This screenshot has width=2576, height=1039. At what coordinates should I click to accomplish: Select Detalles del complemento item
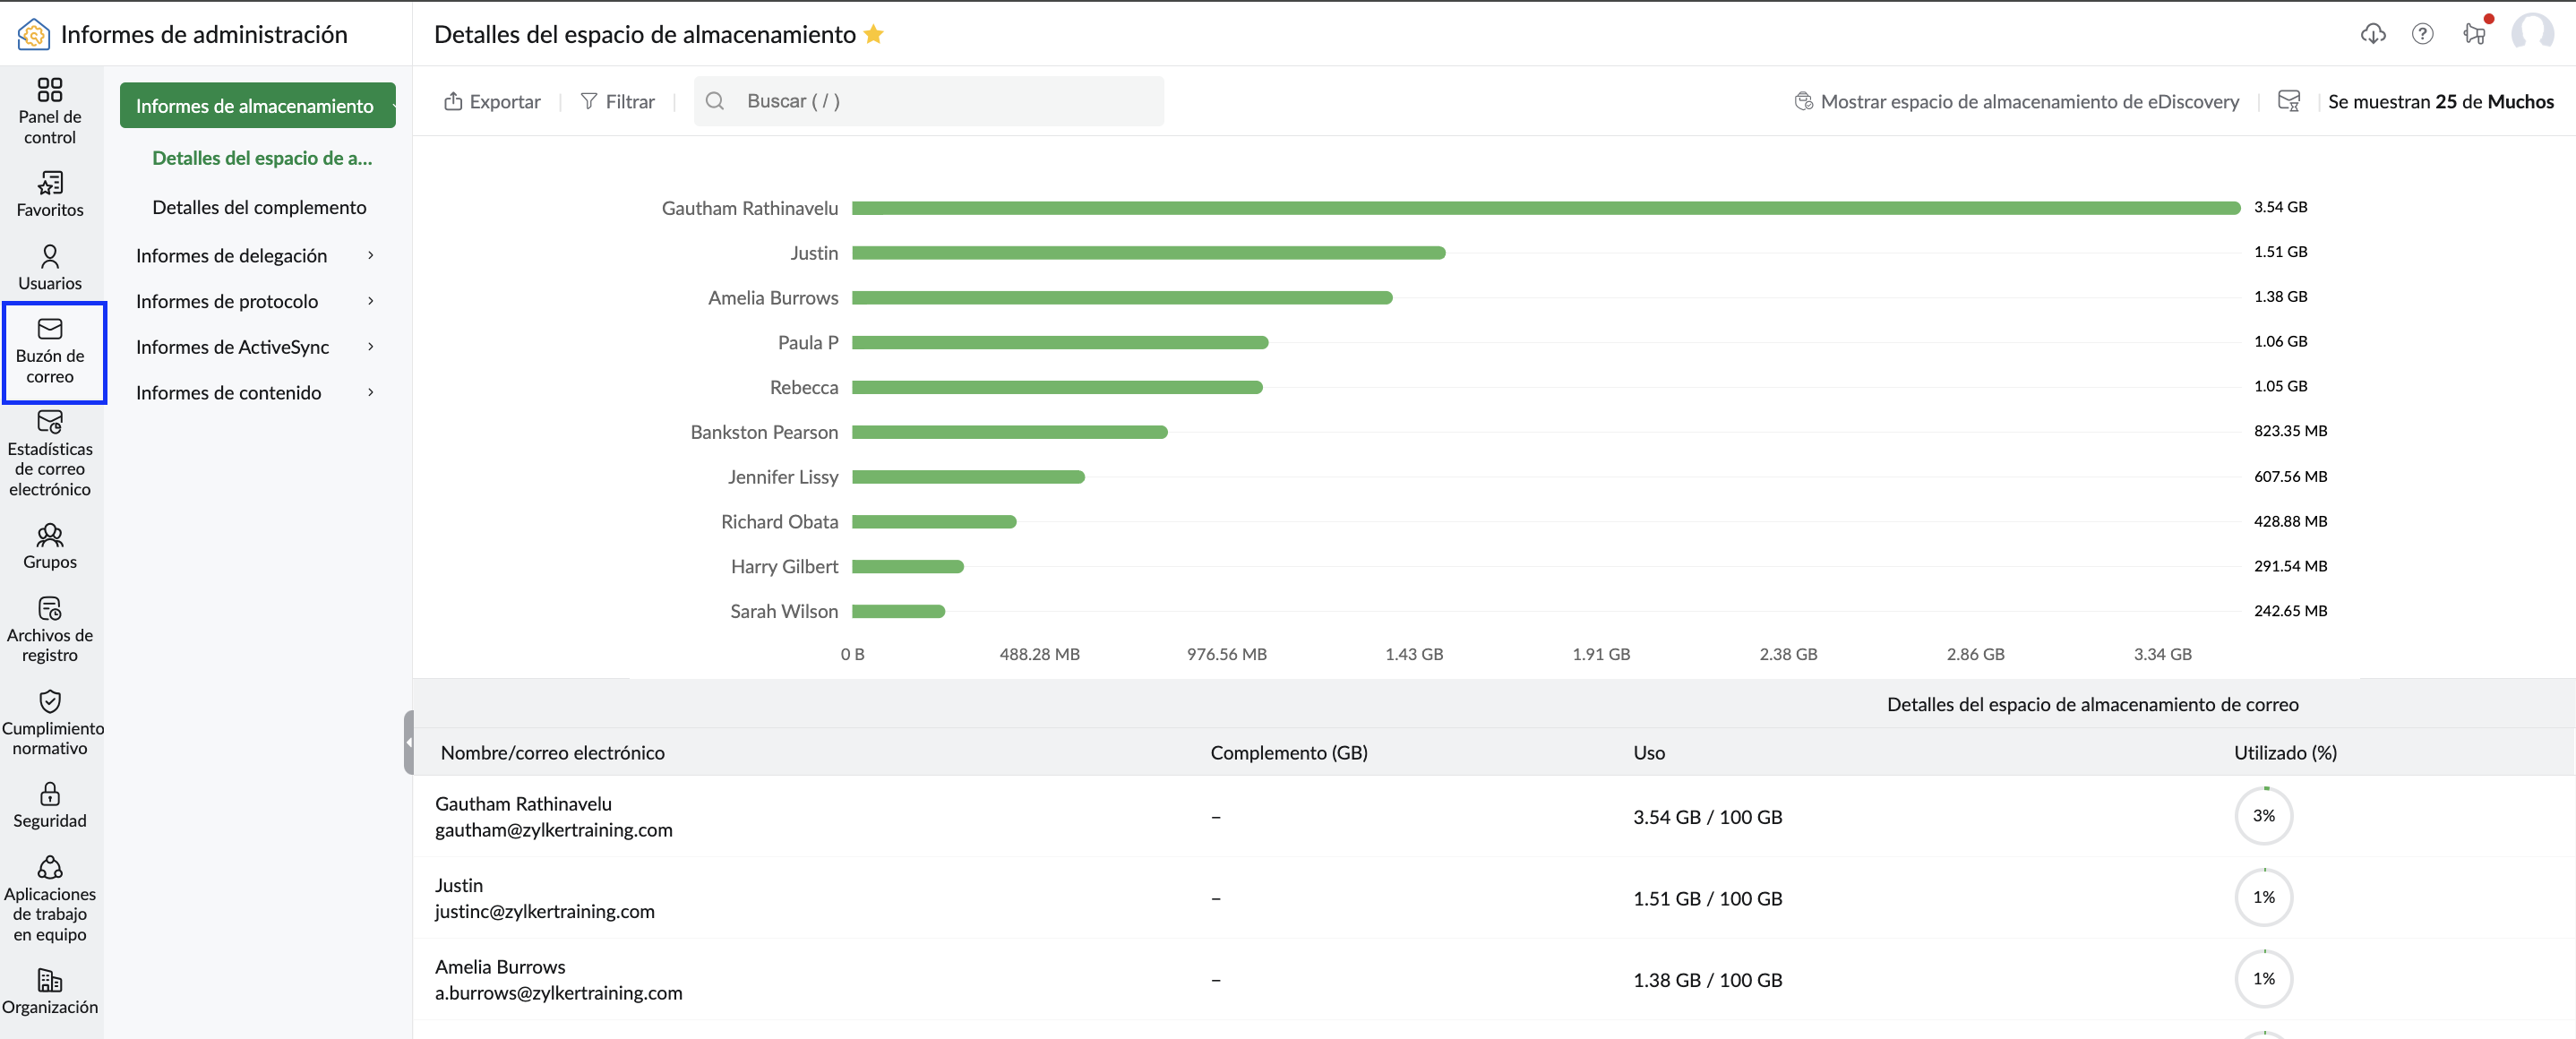click(259, 207)
